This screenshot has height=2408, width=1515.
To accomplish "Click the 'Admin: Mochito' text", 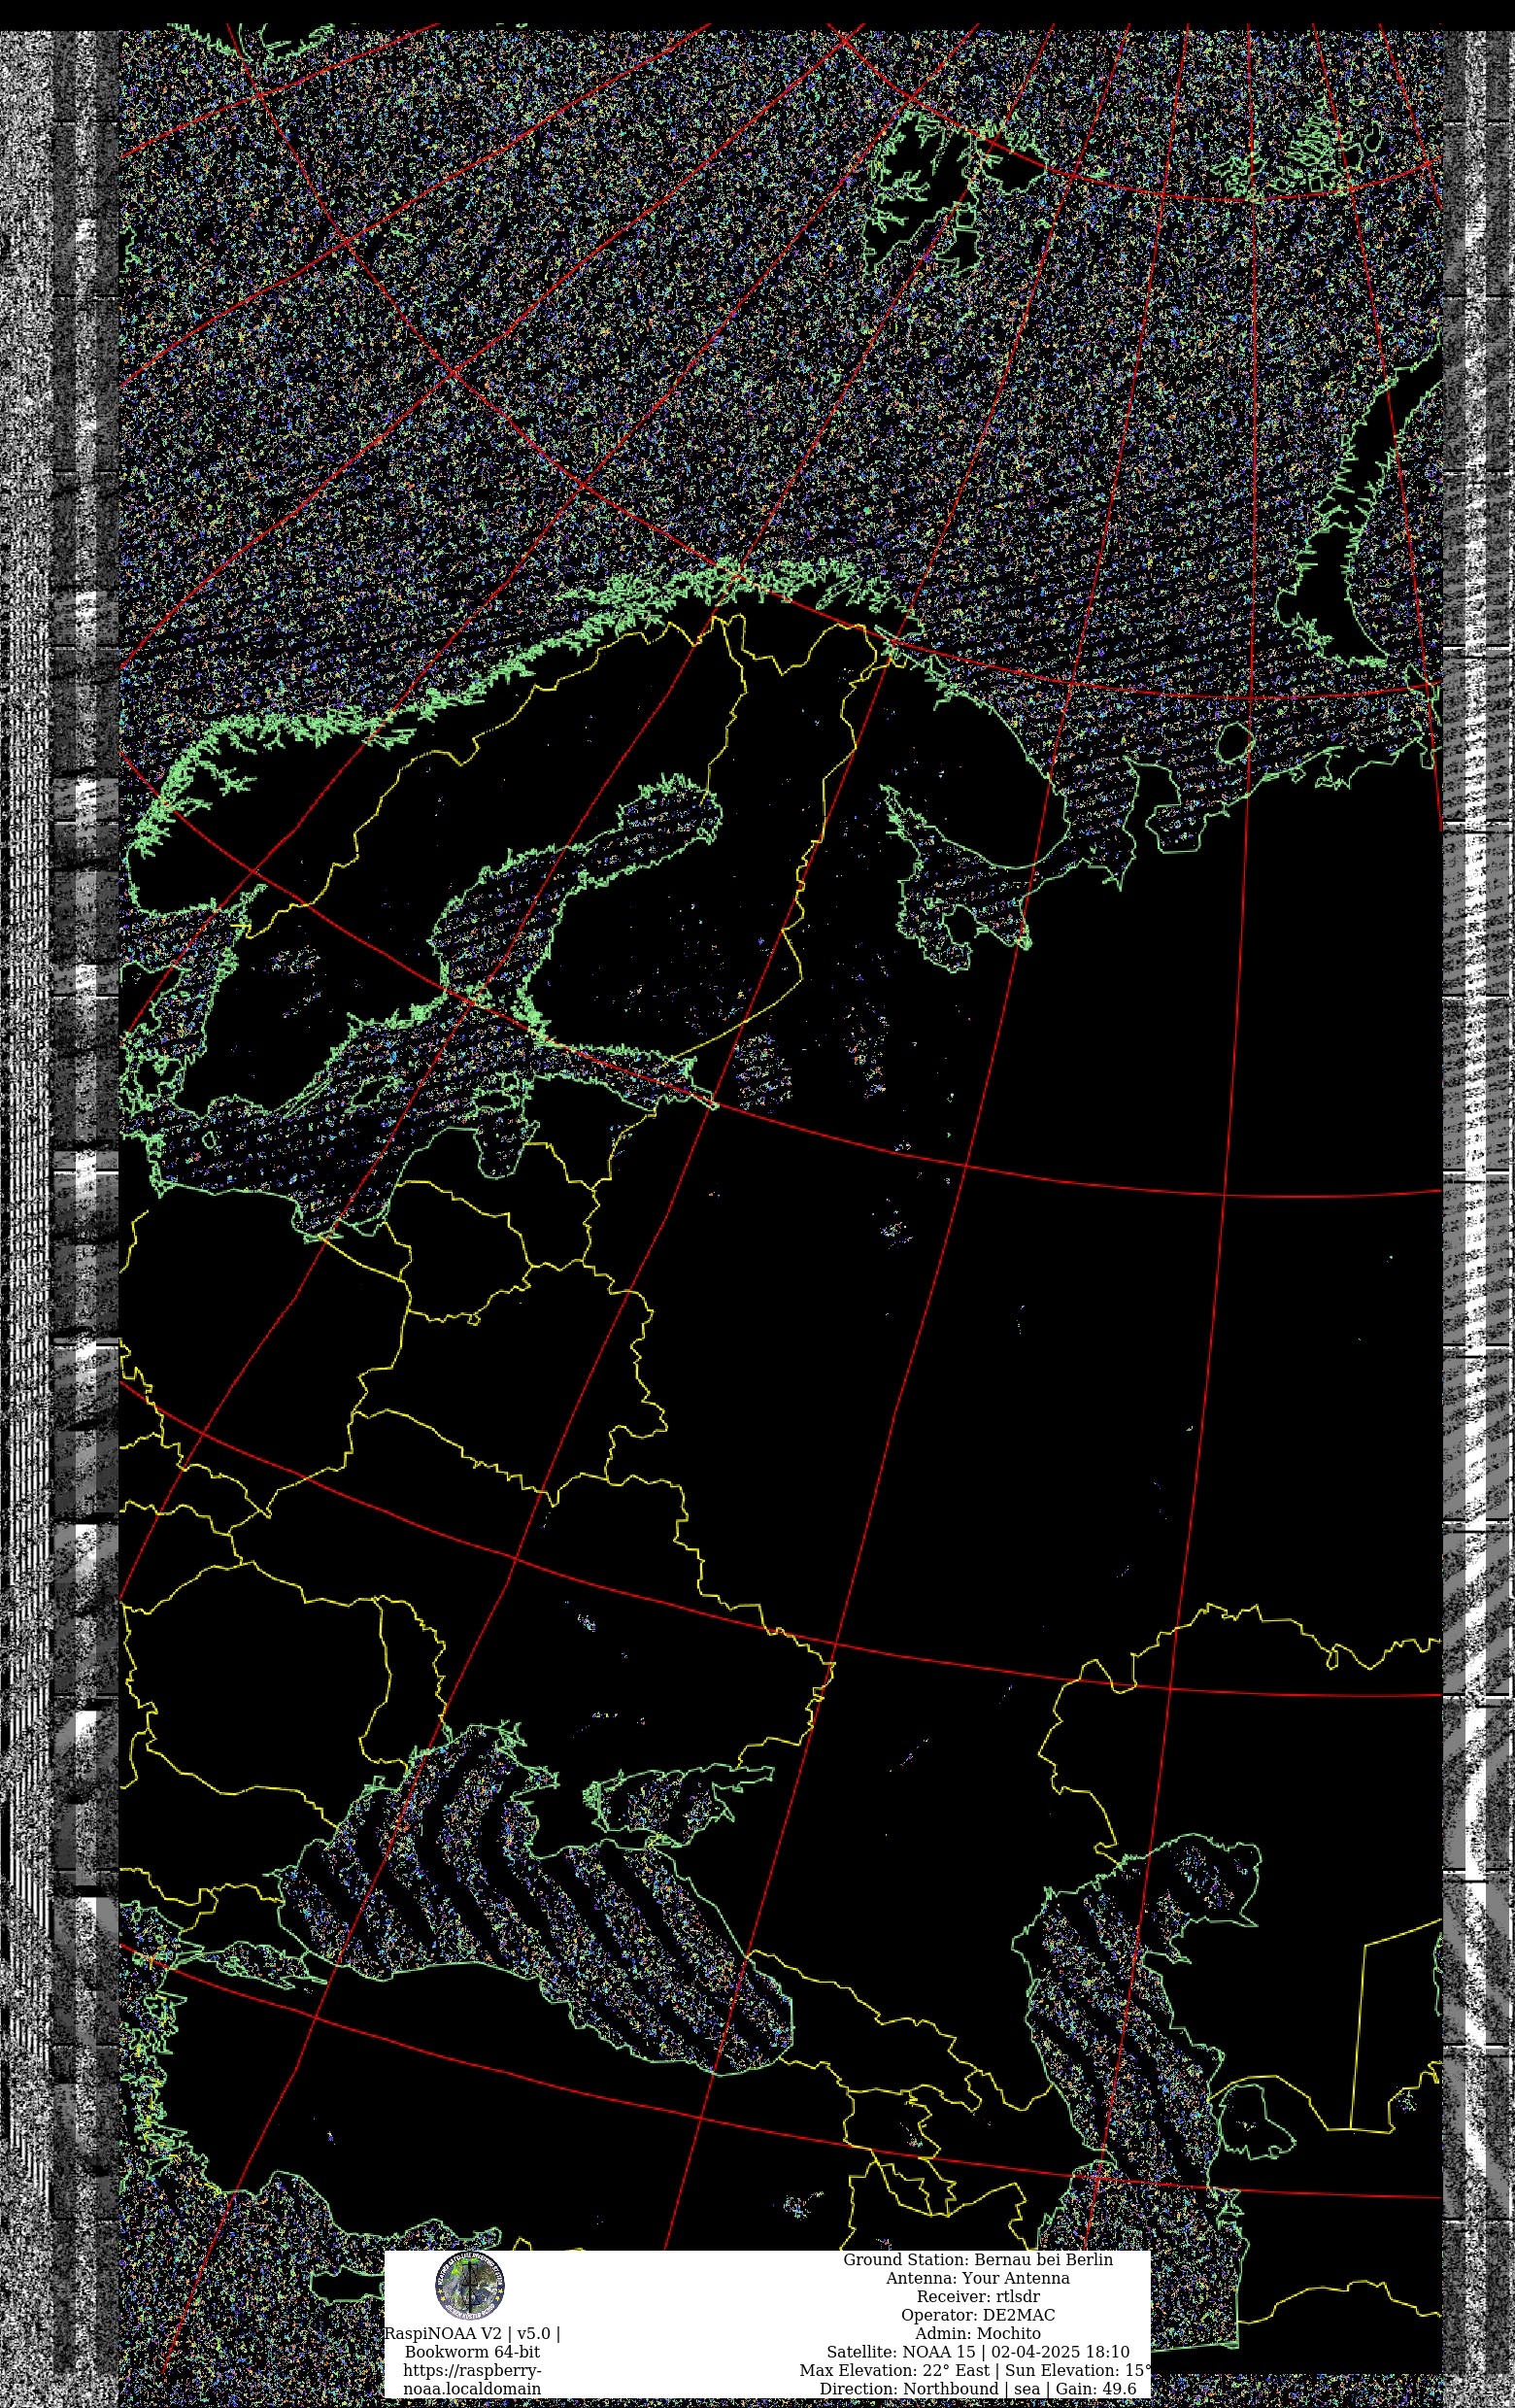I will (977, 2334).
